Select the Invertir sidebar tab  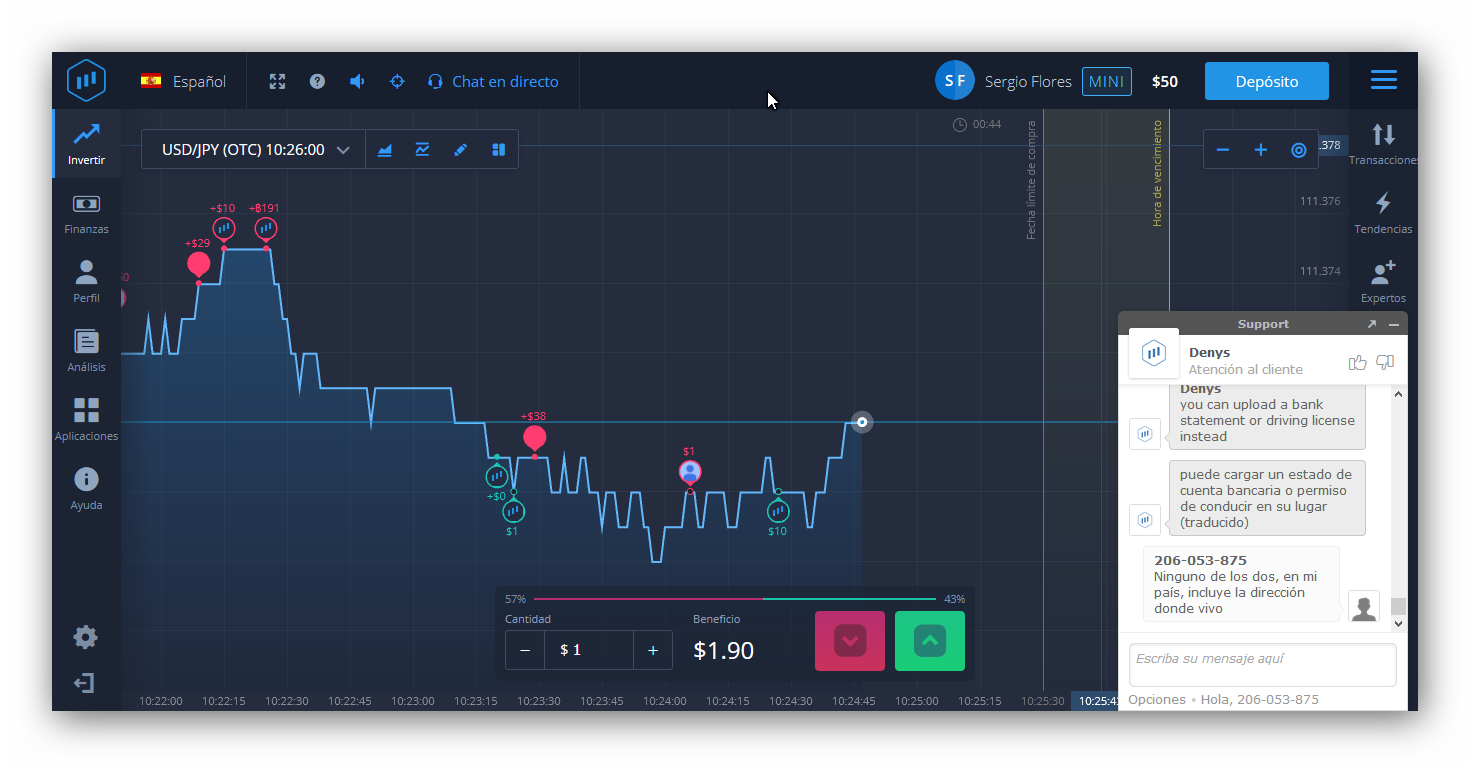click(x=87, y=143)
